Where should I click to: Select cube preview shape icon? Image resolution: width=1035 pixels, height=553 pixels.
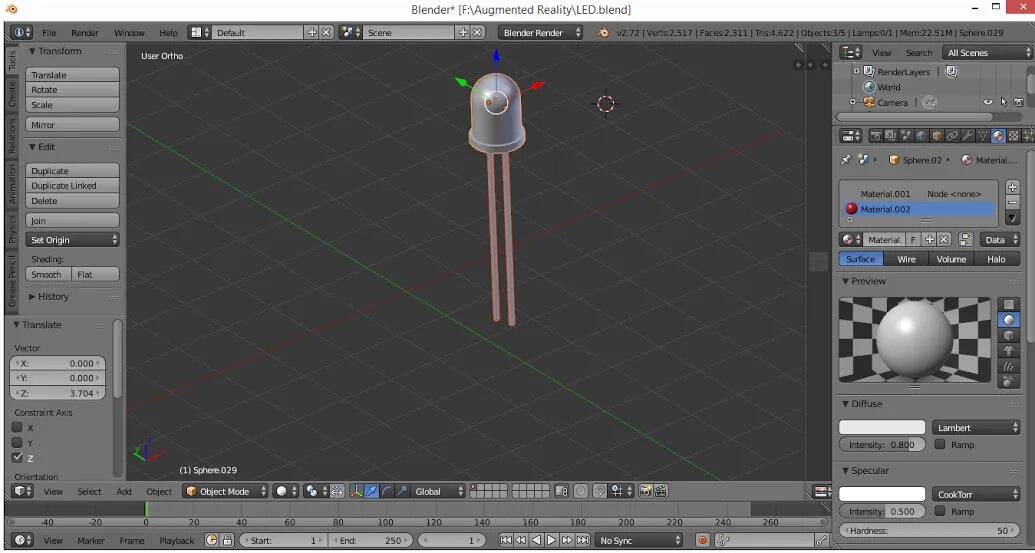[x=1008, y=335]
